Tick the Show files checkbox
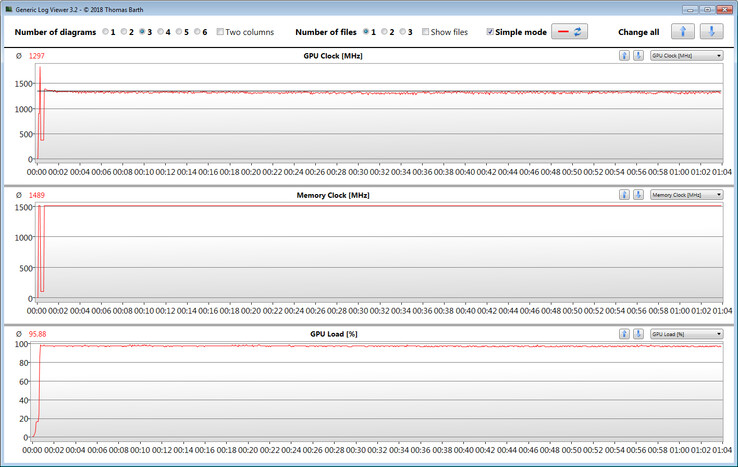Viewport: 738px width, 467px height. point(425,32)
